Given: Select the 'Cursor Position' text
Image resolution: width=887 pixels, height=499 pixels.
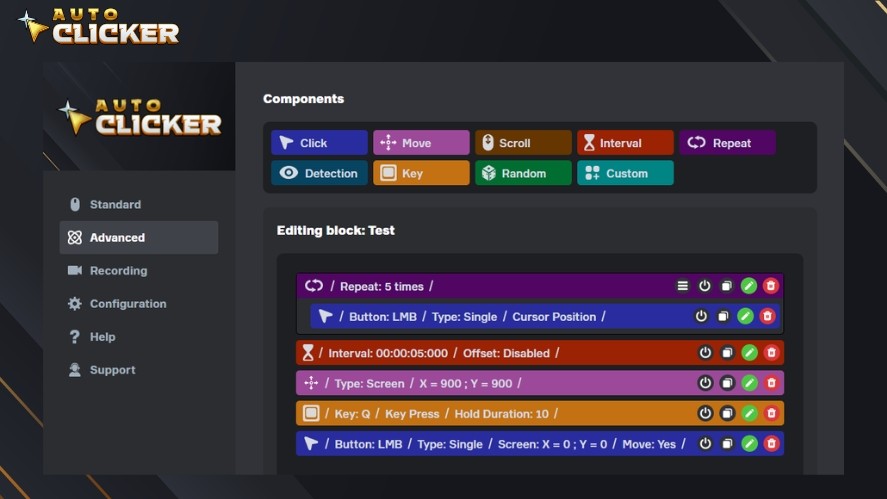Looking at the screenshot, I should pyautogui.click(x=554, y=317).
